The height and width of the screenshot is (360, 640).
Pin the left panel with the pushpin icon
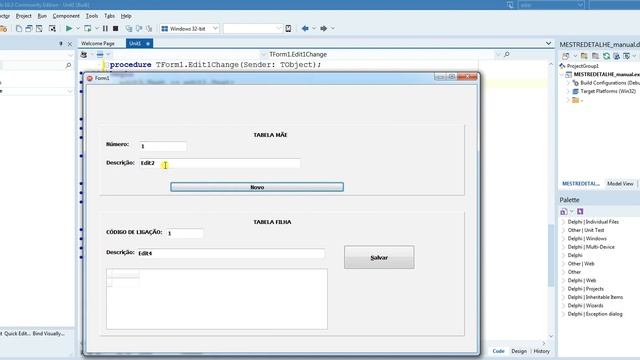pos(61,44)
